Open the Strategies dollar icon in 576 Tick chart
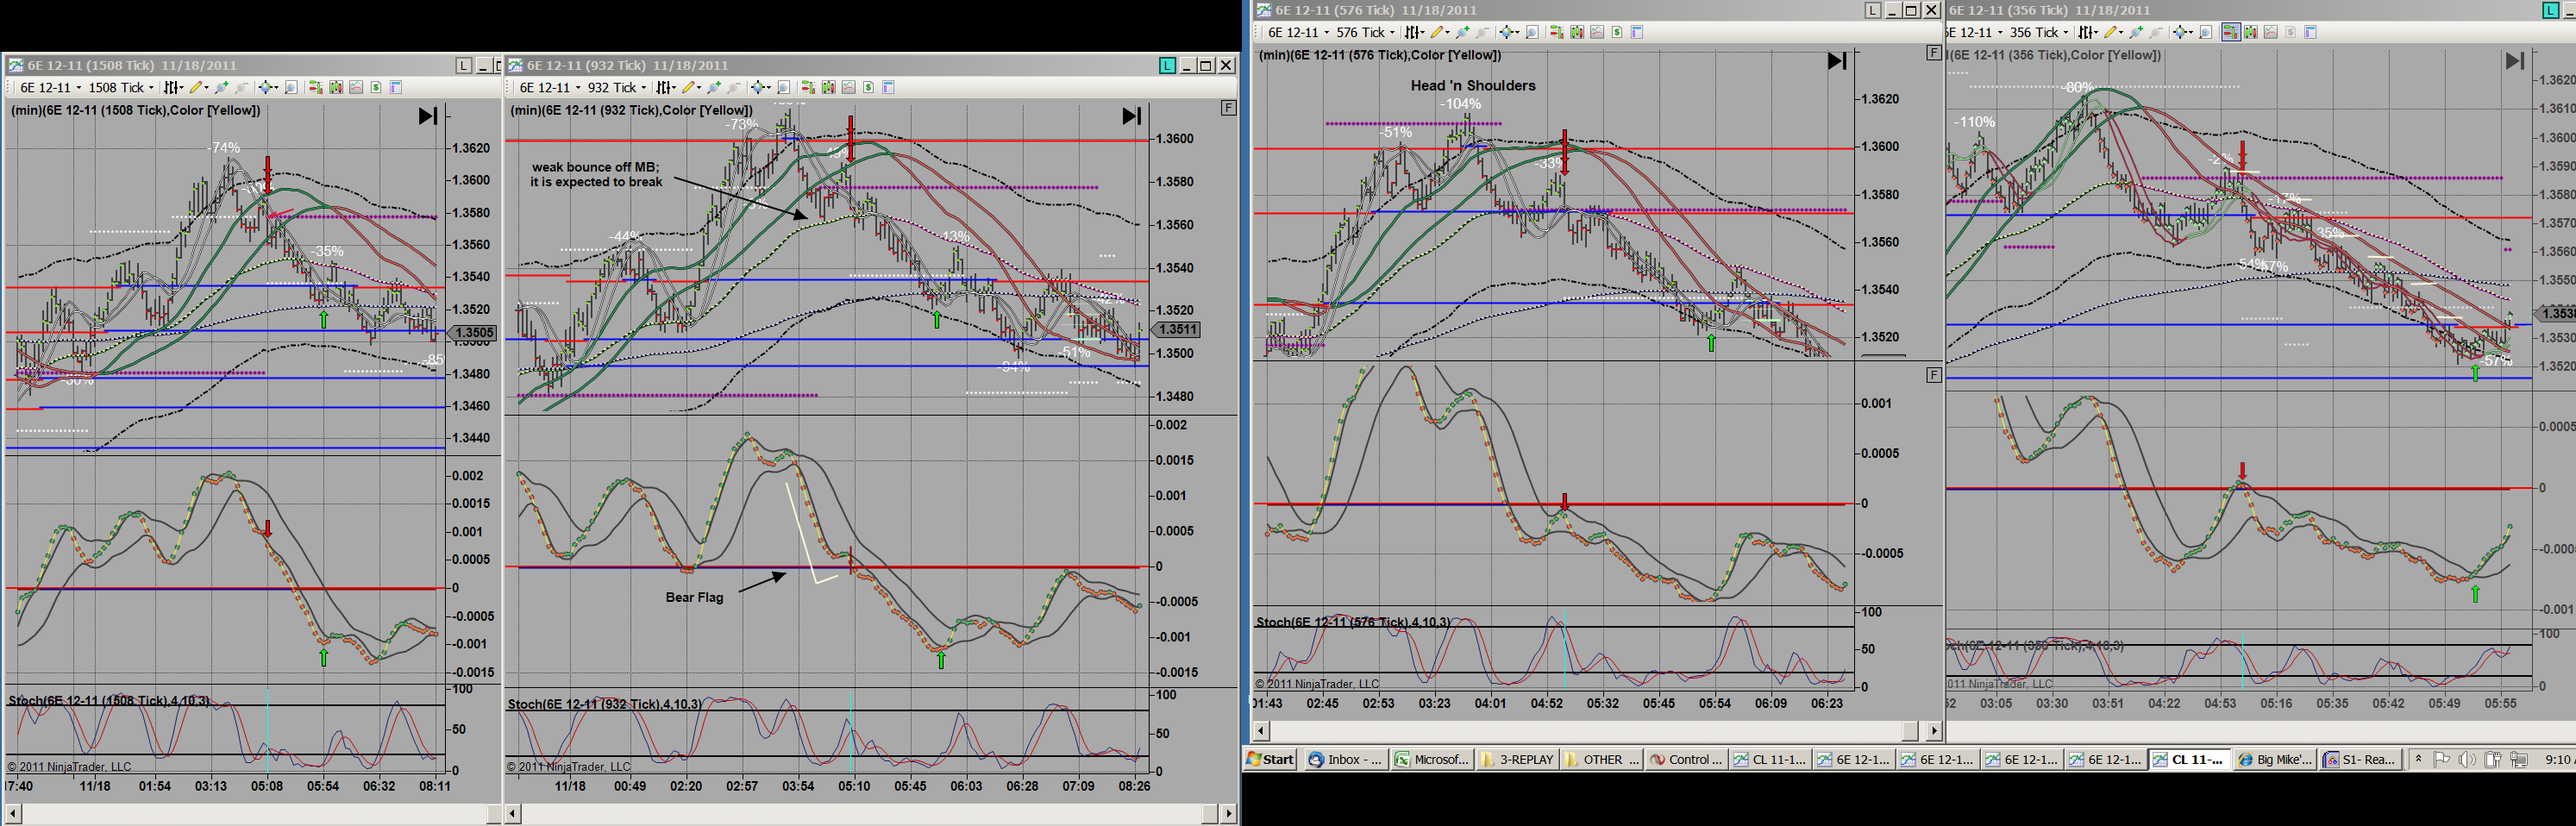 [1617, 33]
